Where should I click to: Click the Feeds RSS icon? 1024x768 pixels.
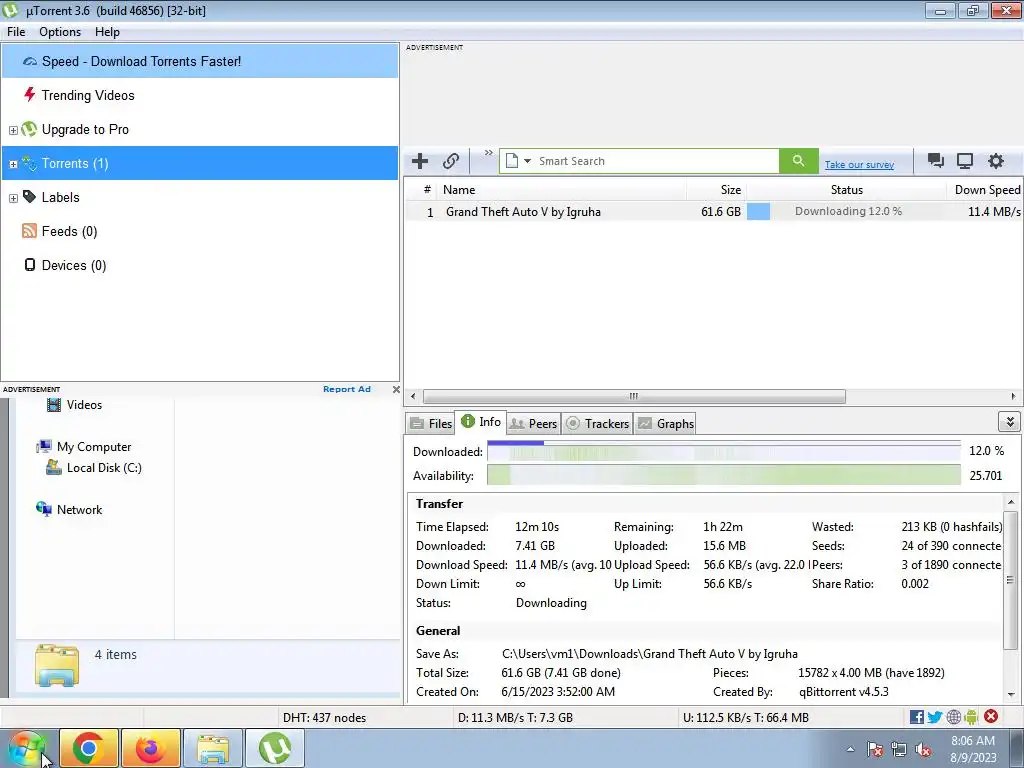point(29,231)
